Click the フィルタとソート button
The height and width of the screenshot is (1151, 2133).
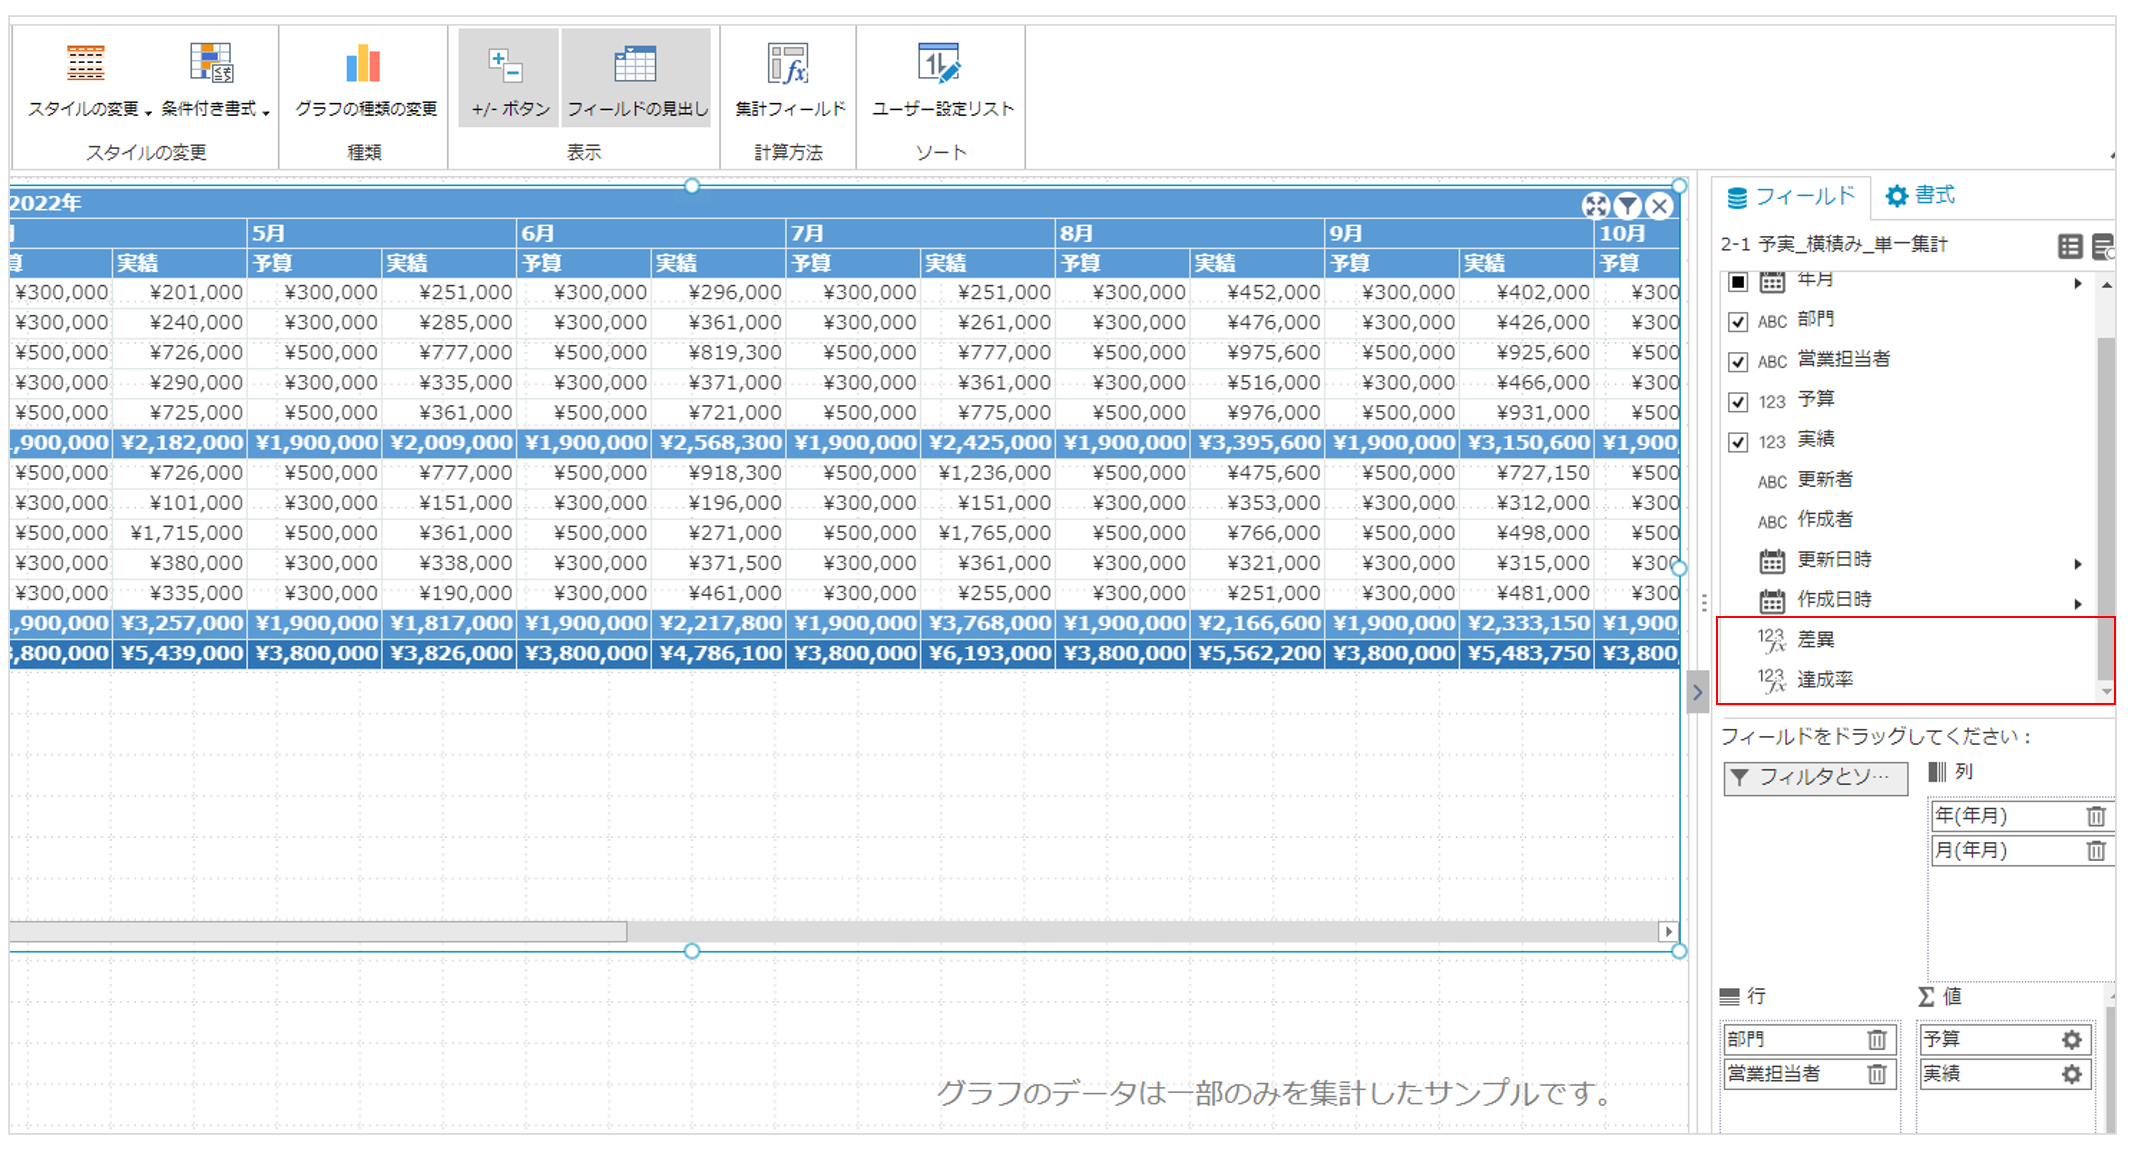1814,777
